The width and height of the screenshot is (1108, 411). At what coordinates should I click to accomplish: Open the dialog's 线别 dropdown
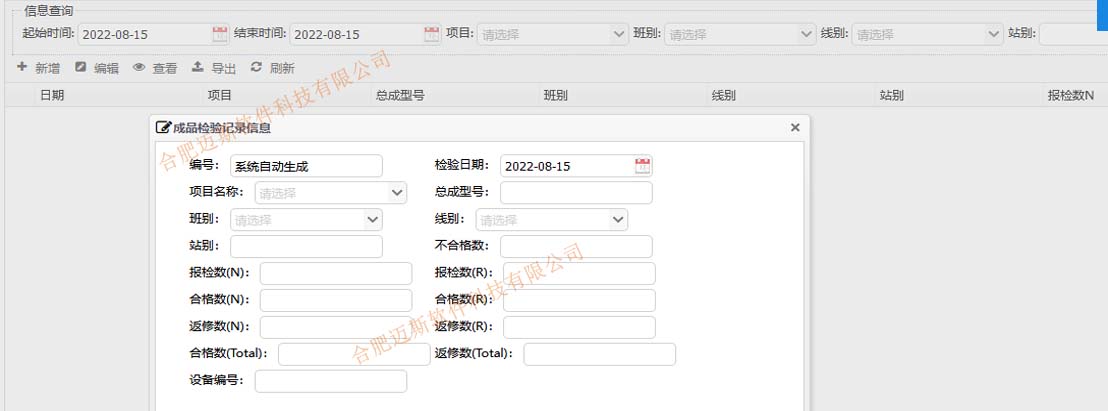[x=618, y=220]
